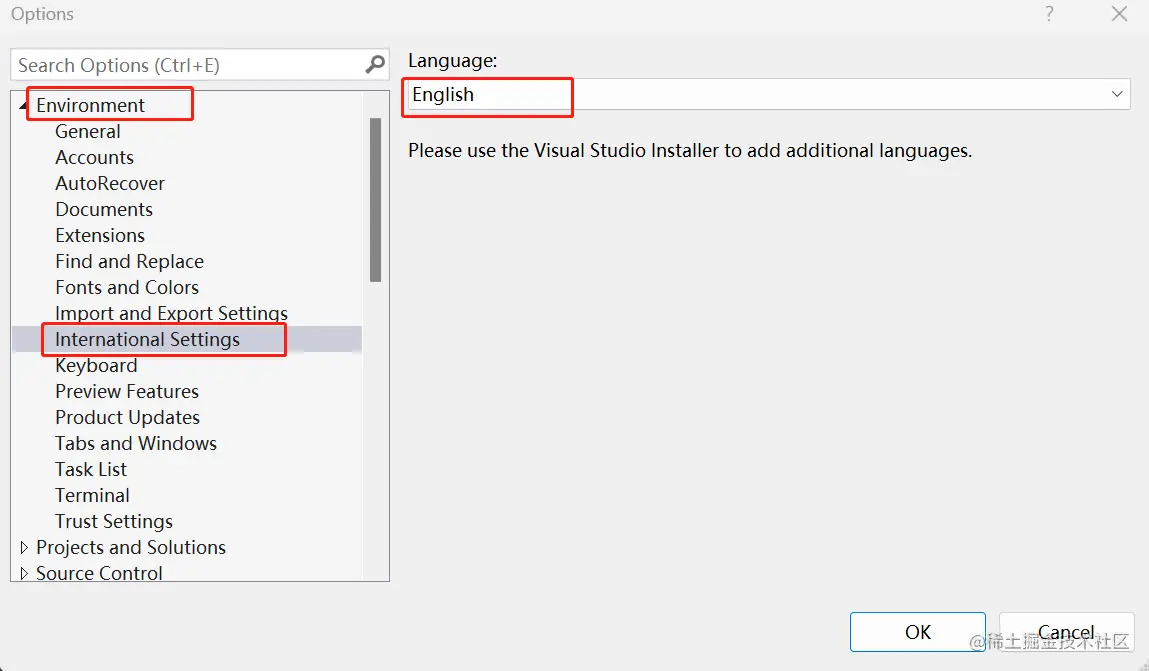1149x671 pixels.
Task: Click the options tree scrollbar thumb
Action: (x=375, y=200)
